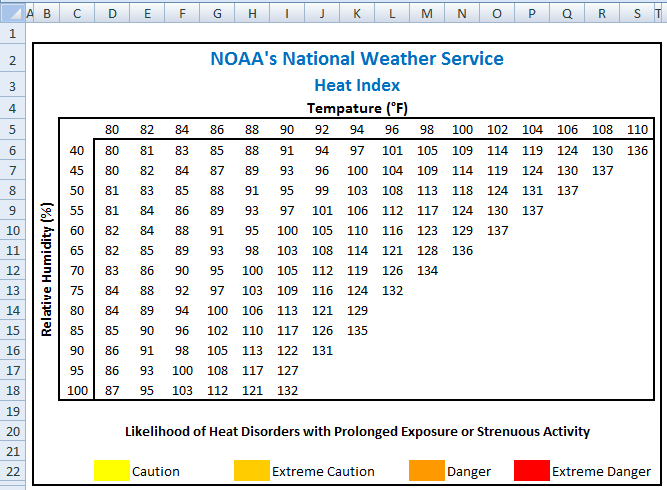Screen dimensions: 667x490
Task: Click the NOAA's National Weather Service title
Action: [357, 59]
